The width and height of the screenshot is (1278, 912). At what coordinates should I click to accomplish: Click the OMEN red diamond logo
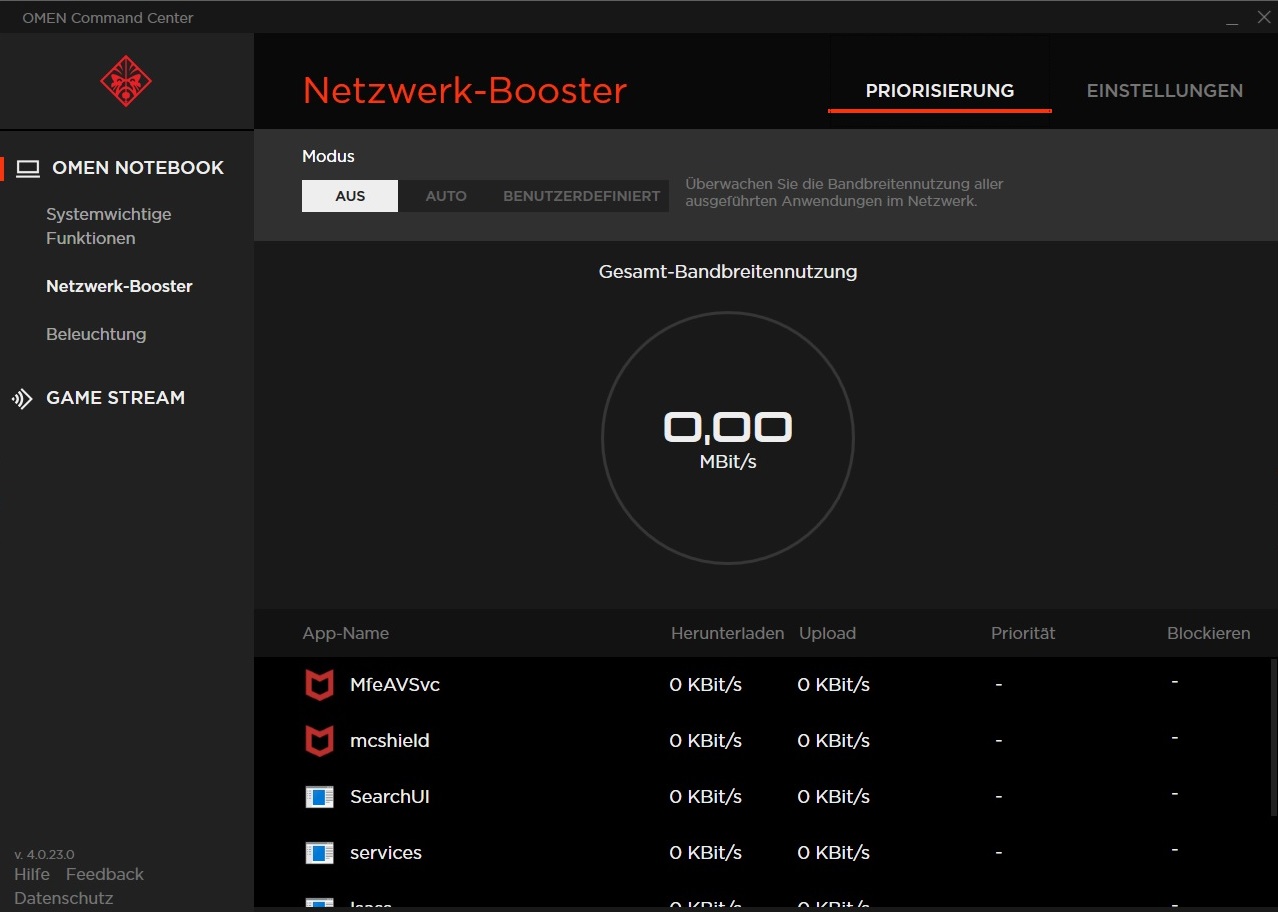point(126,81)
